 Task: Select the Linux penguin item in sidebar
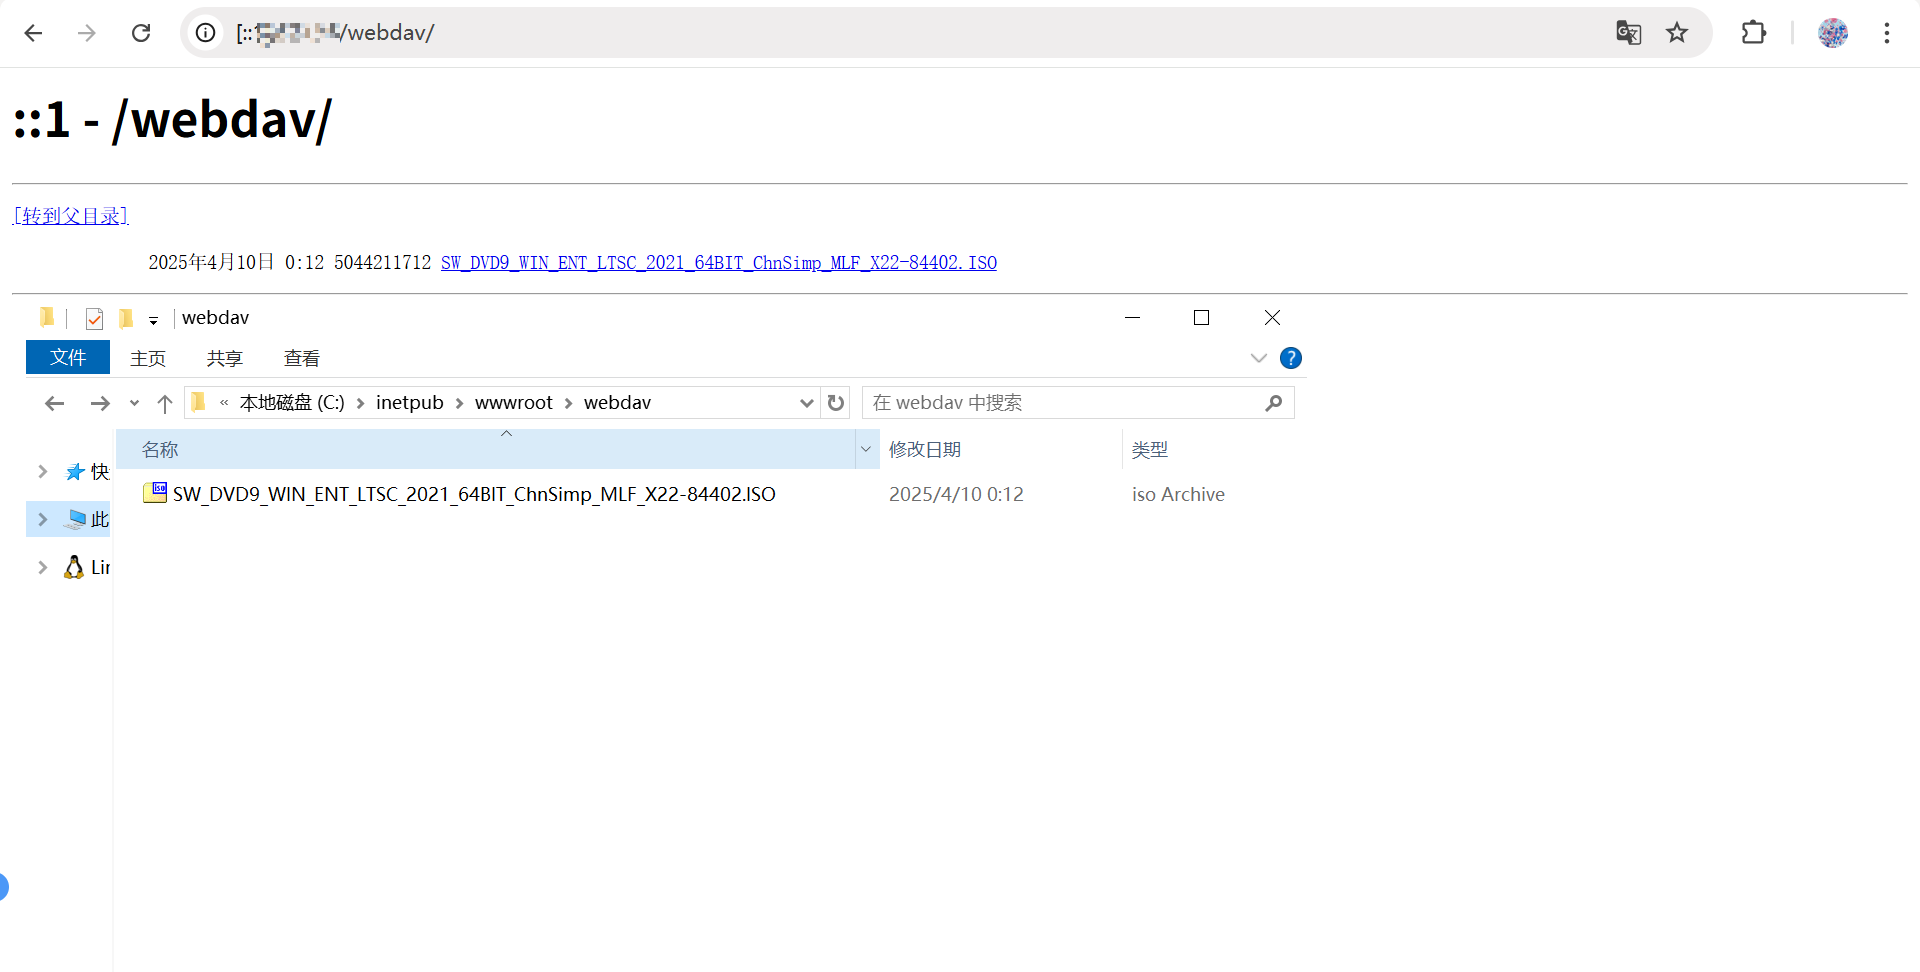click(74, 567)
